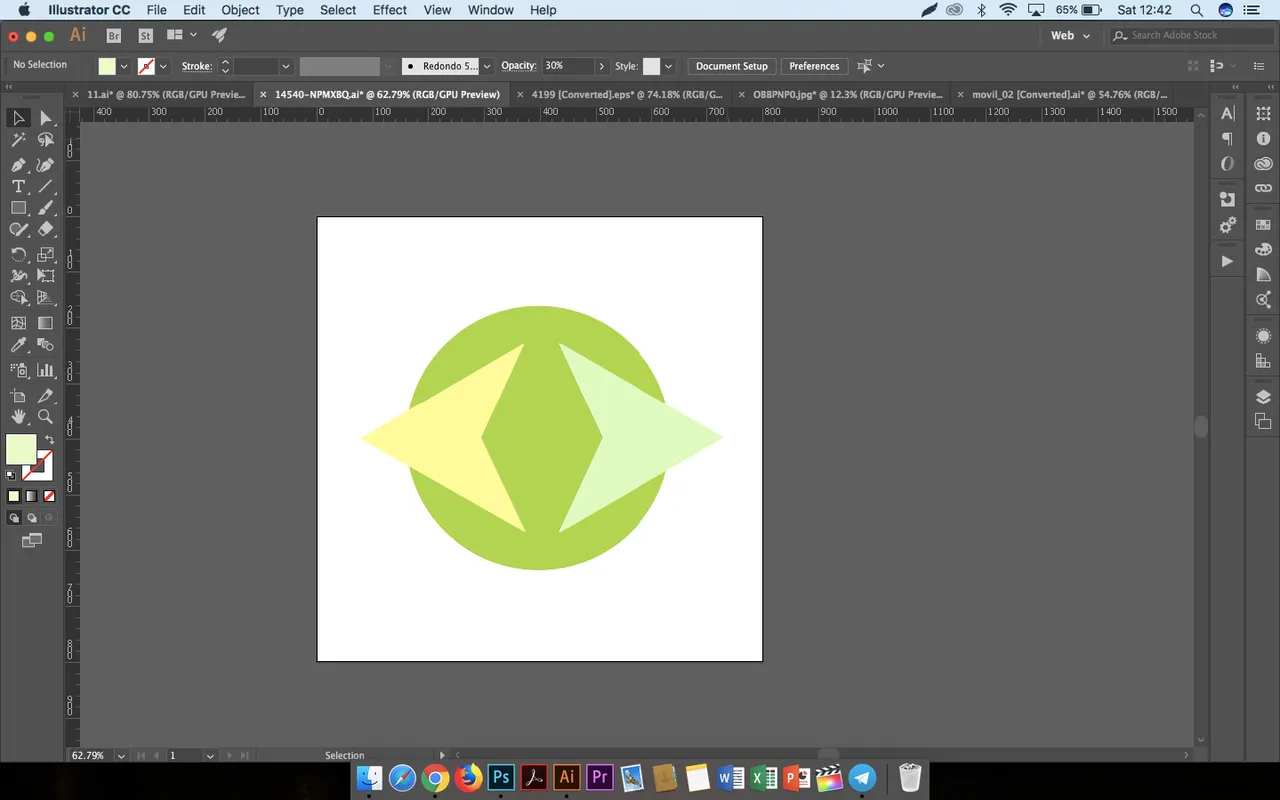Open the graphic Style dropdown
Screen dimensions: 1280x800
tap(668, 66)
